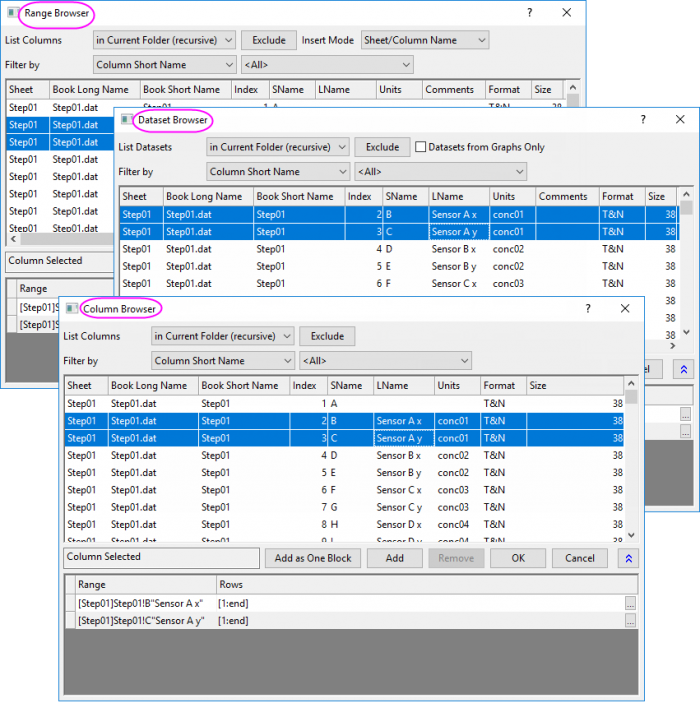
Task: Sort by Units header in the Column Browser
Action: click(x=457, y=386)
